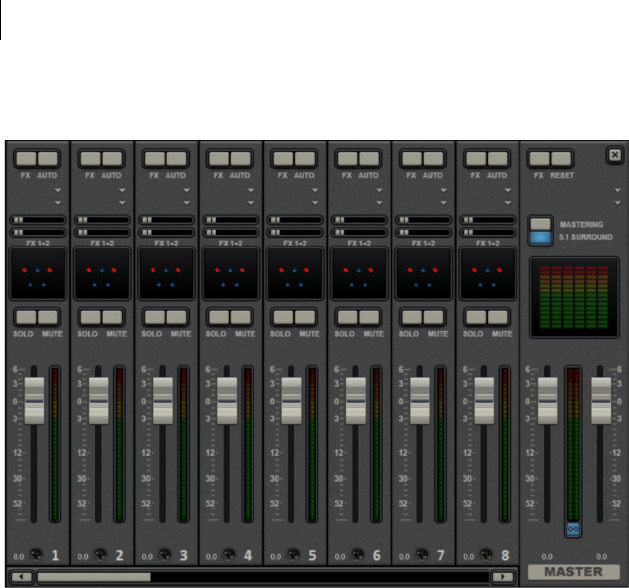The height and width of the screenshot is (588, 629).
Task: Mute track 5
Action: 305,317
